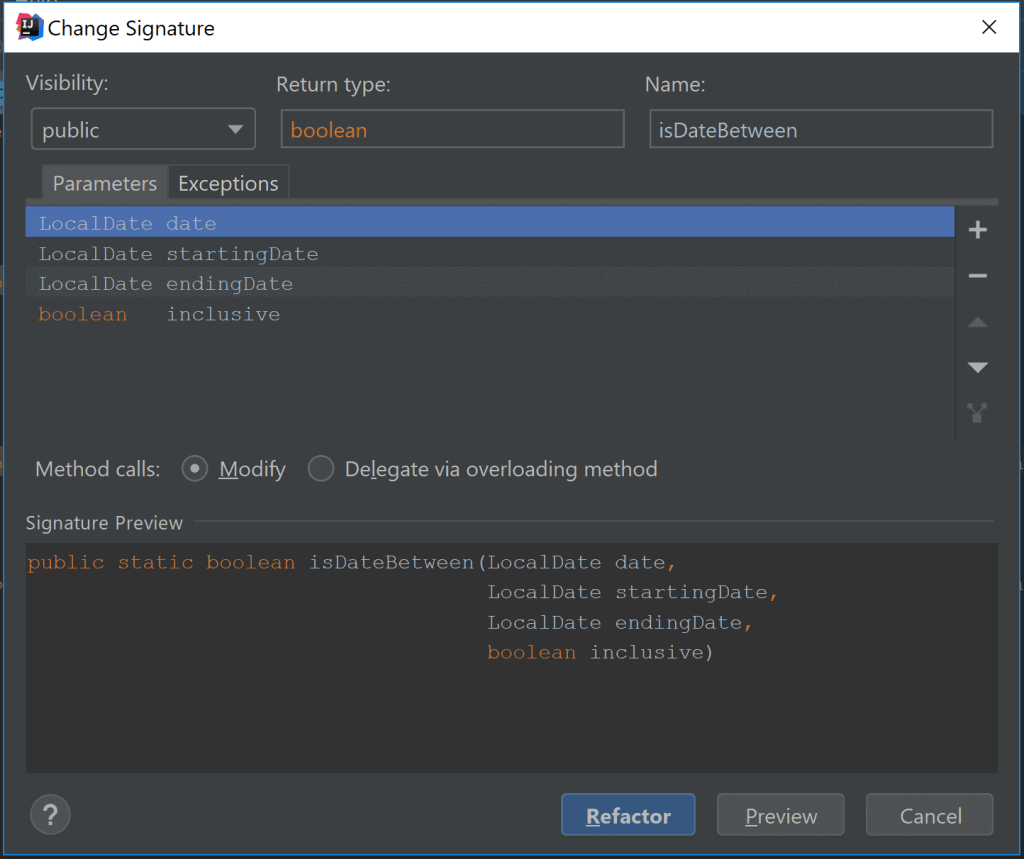Switch to the Exceptions tab
Screen dimensions: 1024x859
[x=228, y=184]
